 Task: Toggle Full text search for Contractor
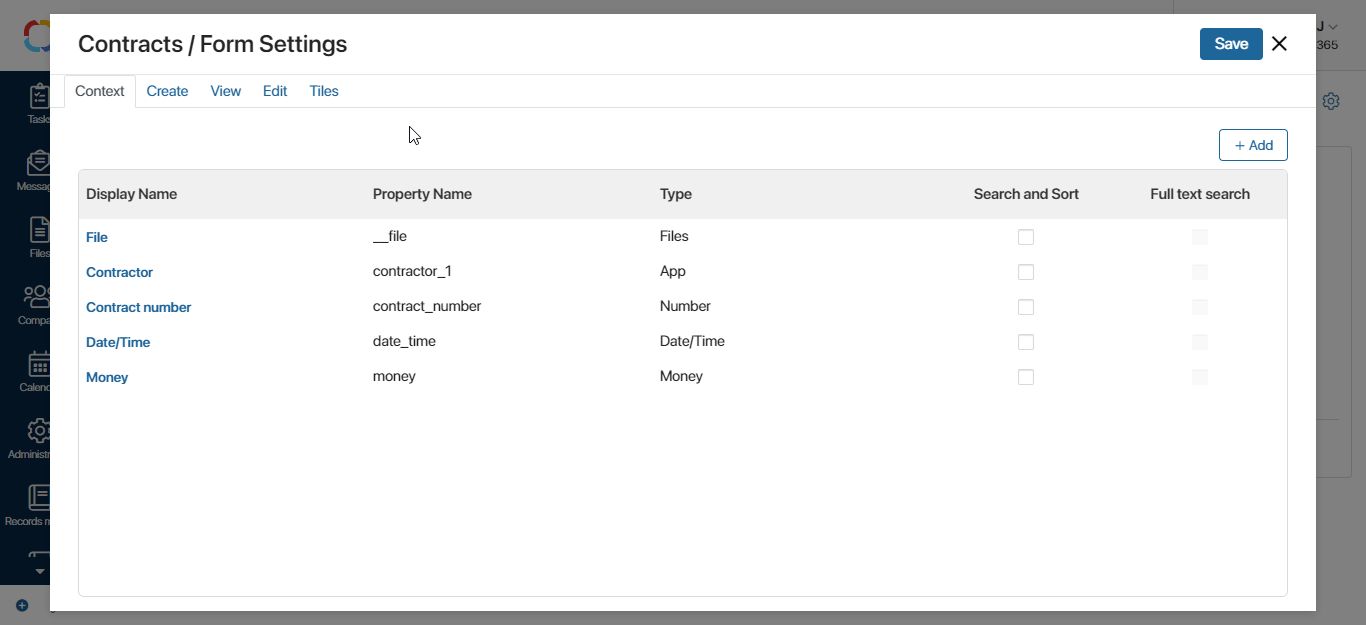[1200, 272]
